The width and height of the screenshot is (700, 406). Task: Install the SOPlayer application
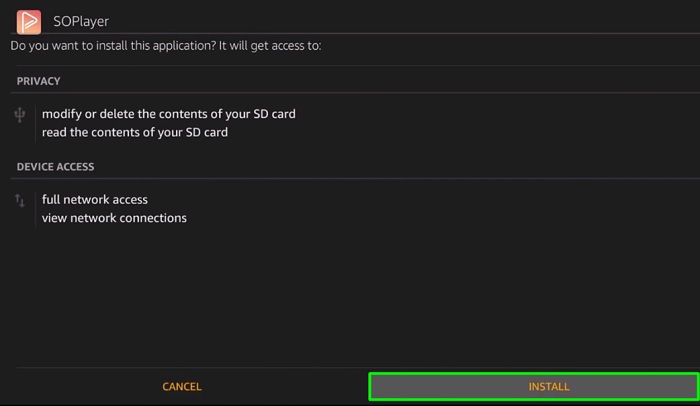click(x=534, y=386)
